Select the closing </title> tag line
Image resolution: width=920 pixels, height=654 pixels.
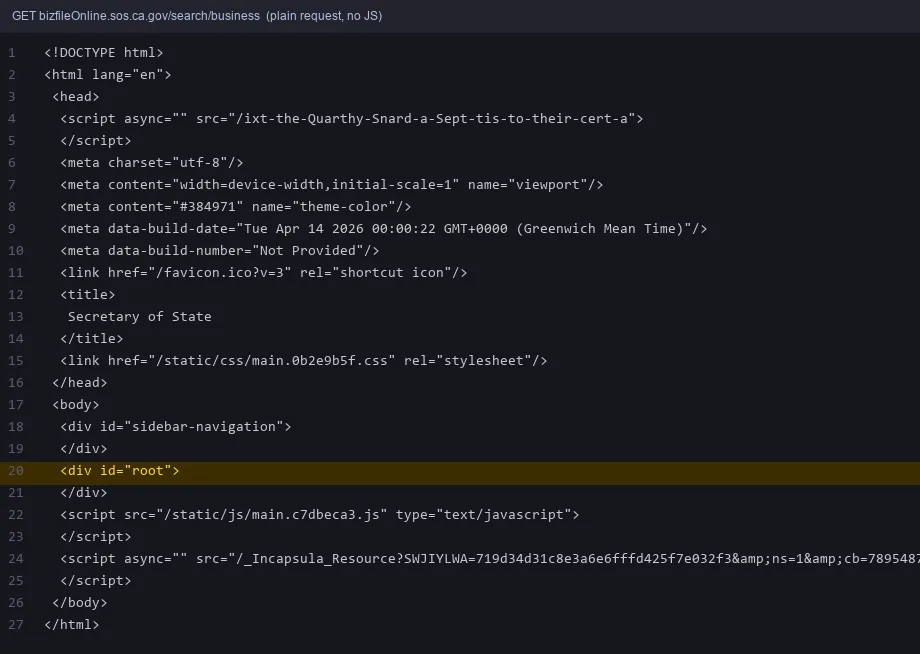[92, 338]
